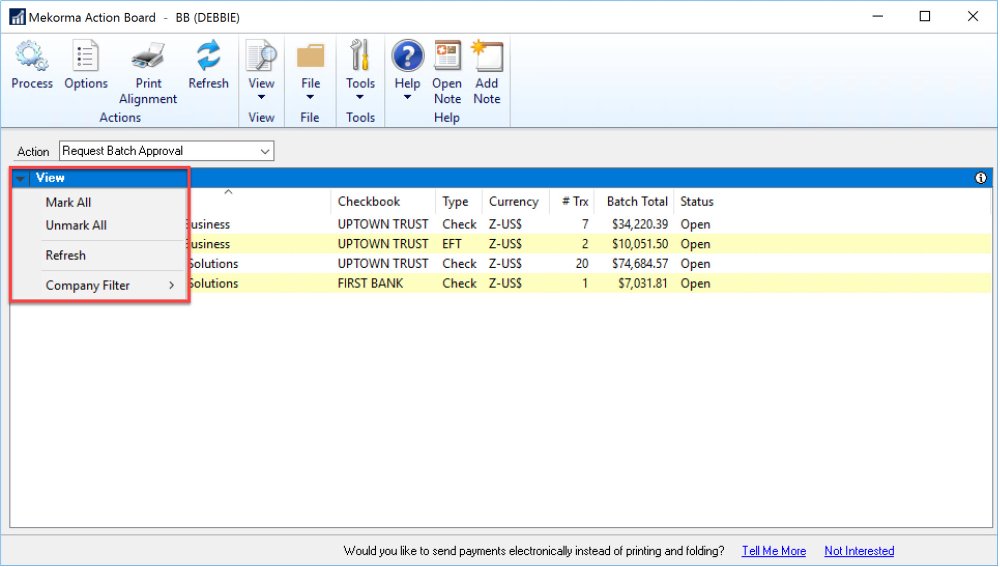Viewport: 1000px width, 567px height.
Task: Select the $10,051.50 batch total cell
Action: tap(640, 244)
